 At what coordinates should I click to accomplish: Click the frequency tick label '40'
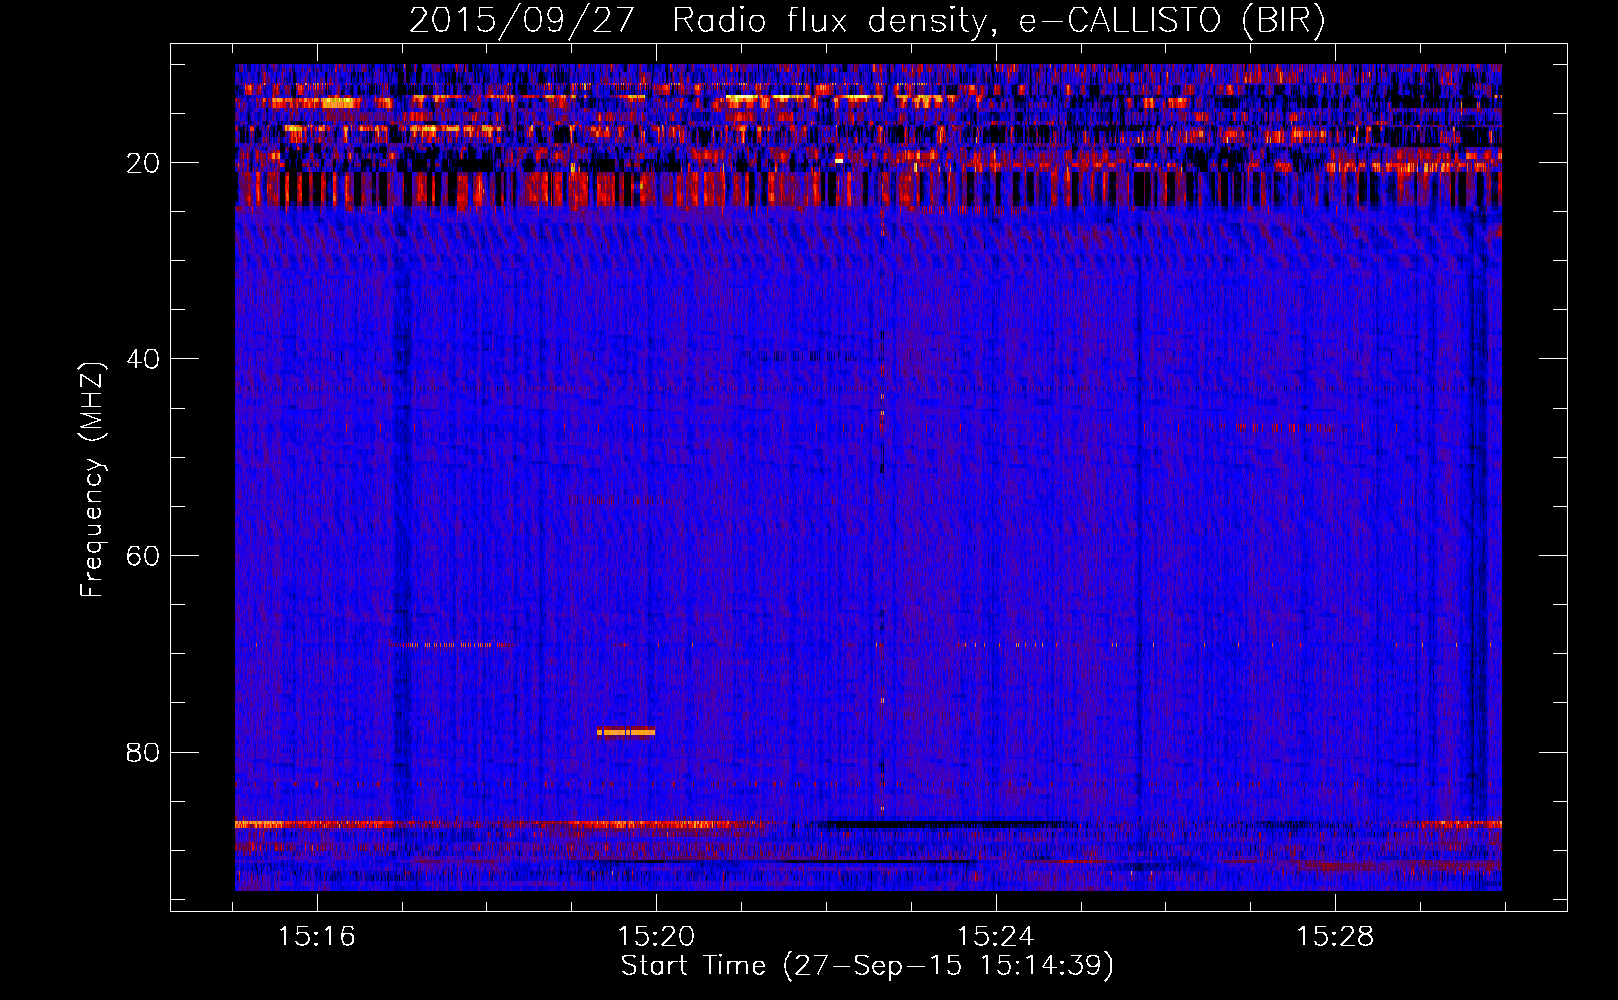tap(144, 359)
